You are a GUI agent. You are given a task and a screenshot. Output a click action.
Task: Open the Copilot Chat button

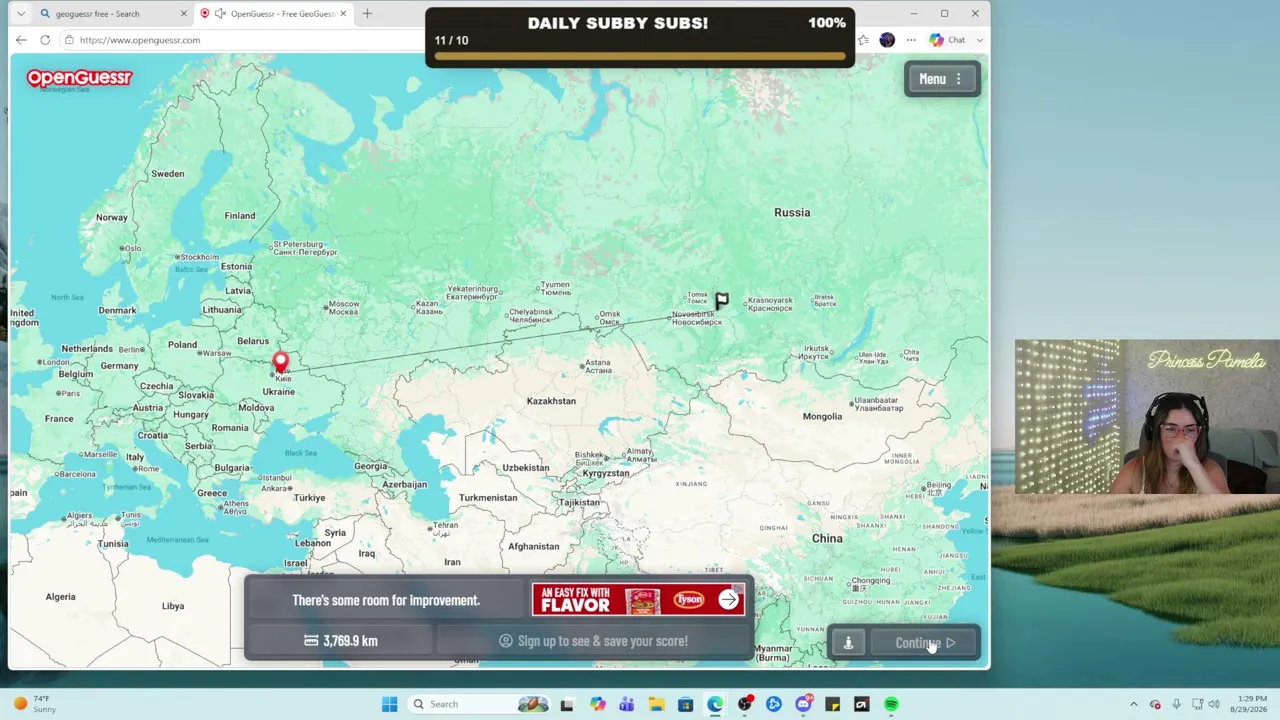[x=947, y=40]
